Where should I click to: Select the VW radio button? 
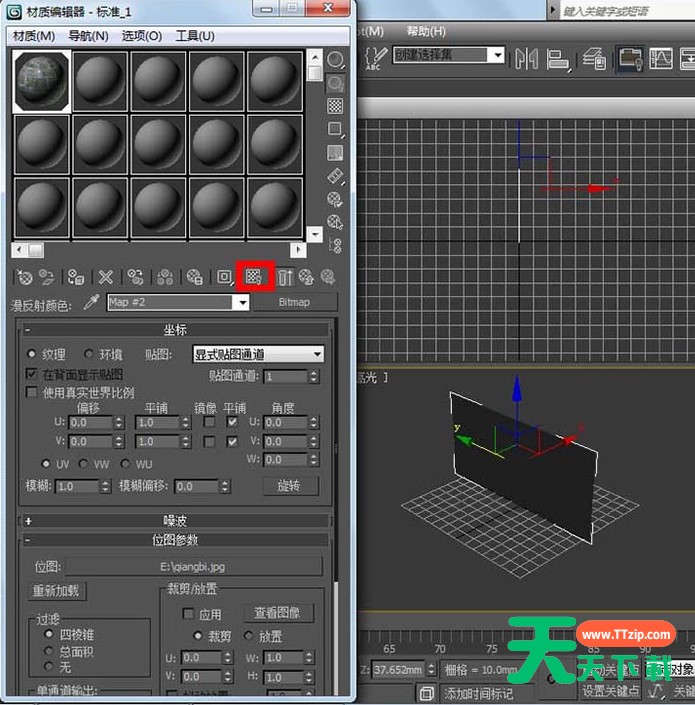click(83, 463)
